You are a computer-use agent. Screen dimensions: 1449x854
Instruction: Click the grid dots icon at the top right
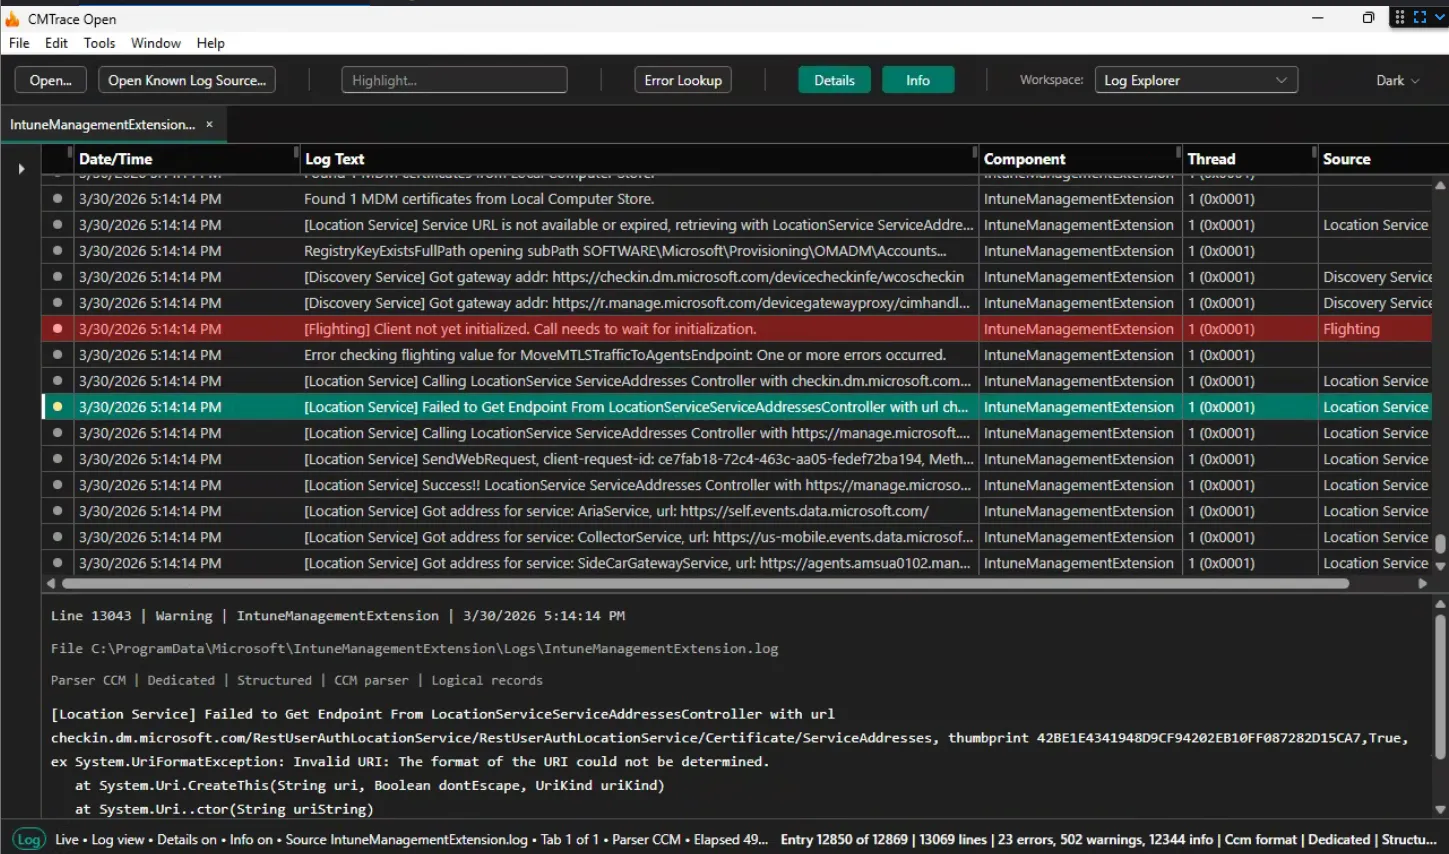1399,16
